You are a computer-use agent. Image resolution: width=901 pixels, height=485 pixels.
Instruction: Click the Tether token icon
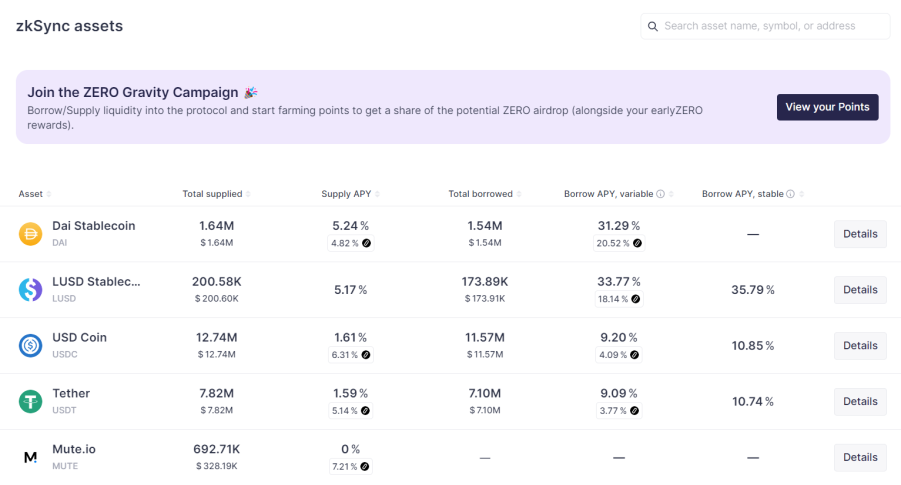(30, 401)
